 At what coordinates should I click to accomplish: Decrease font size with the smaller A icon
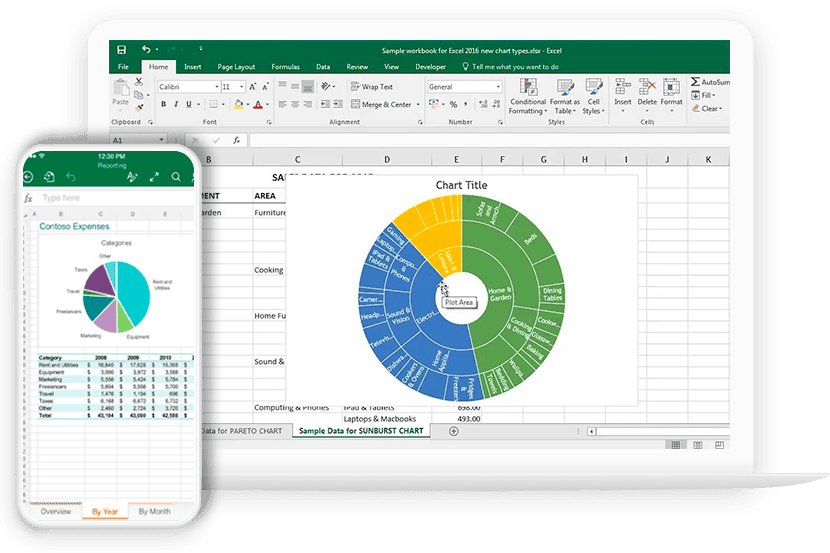[x=265, y=87]
